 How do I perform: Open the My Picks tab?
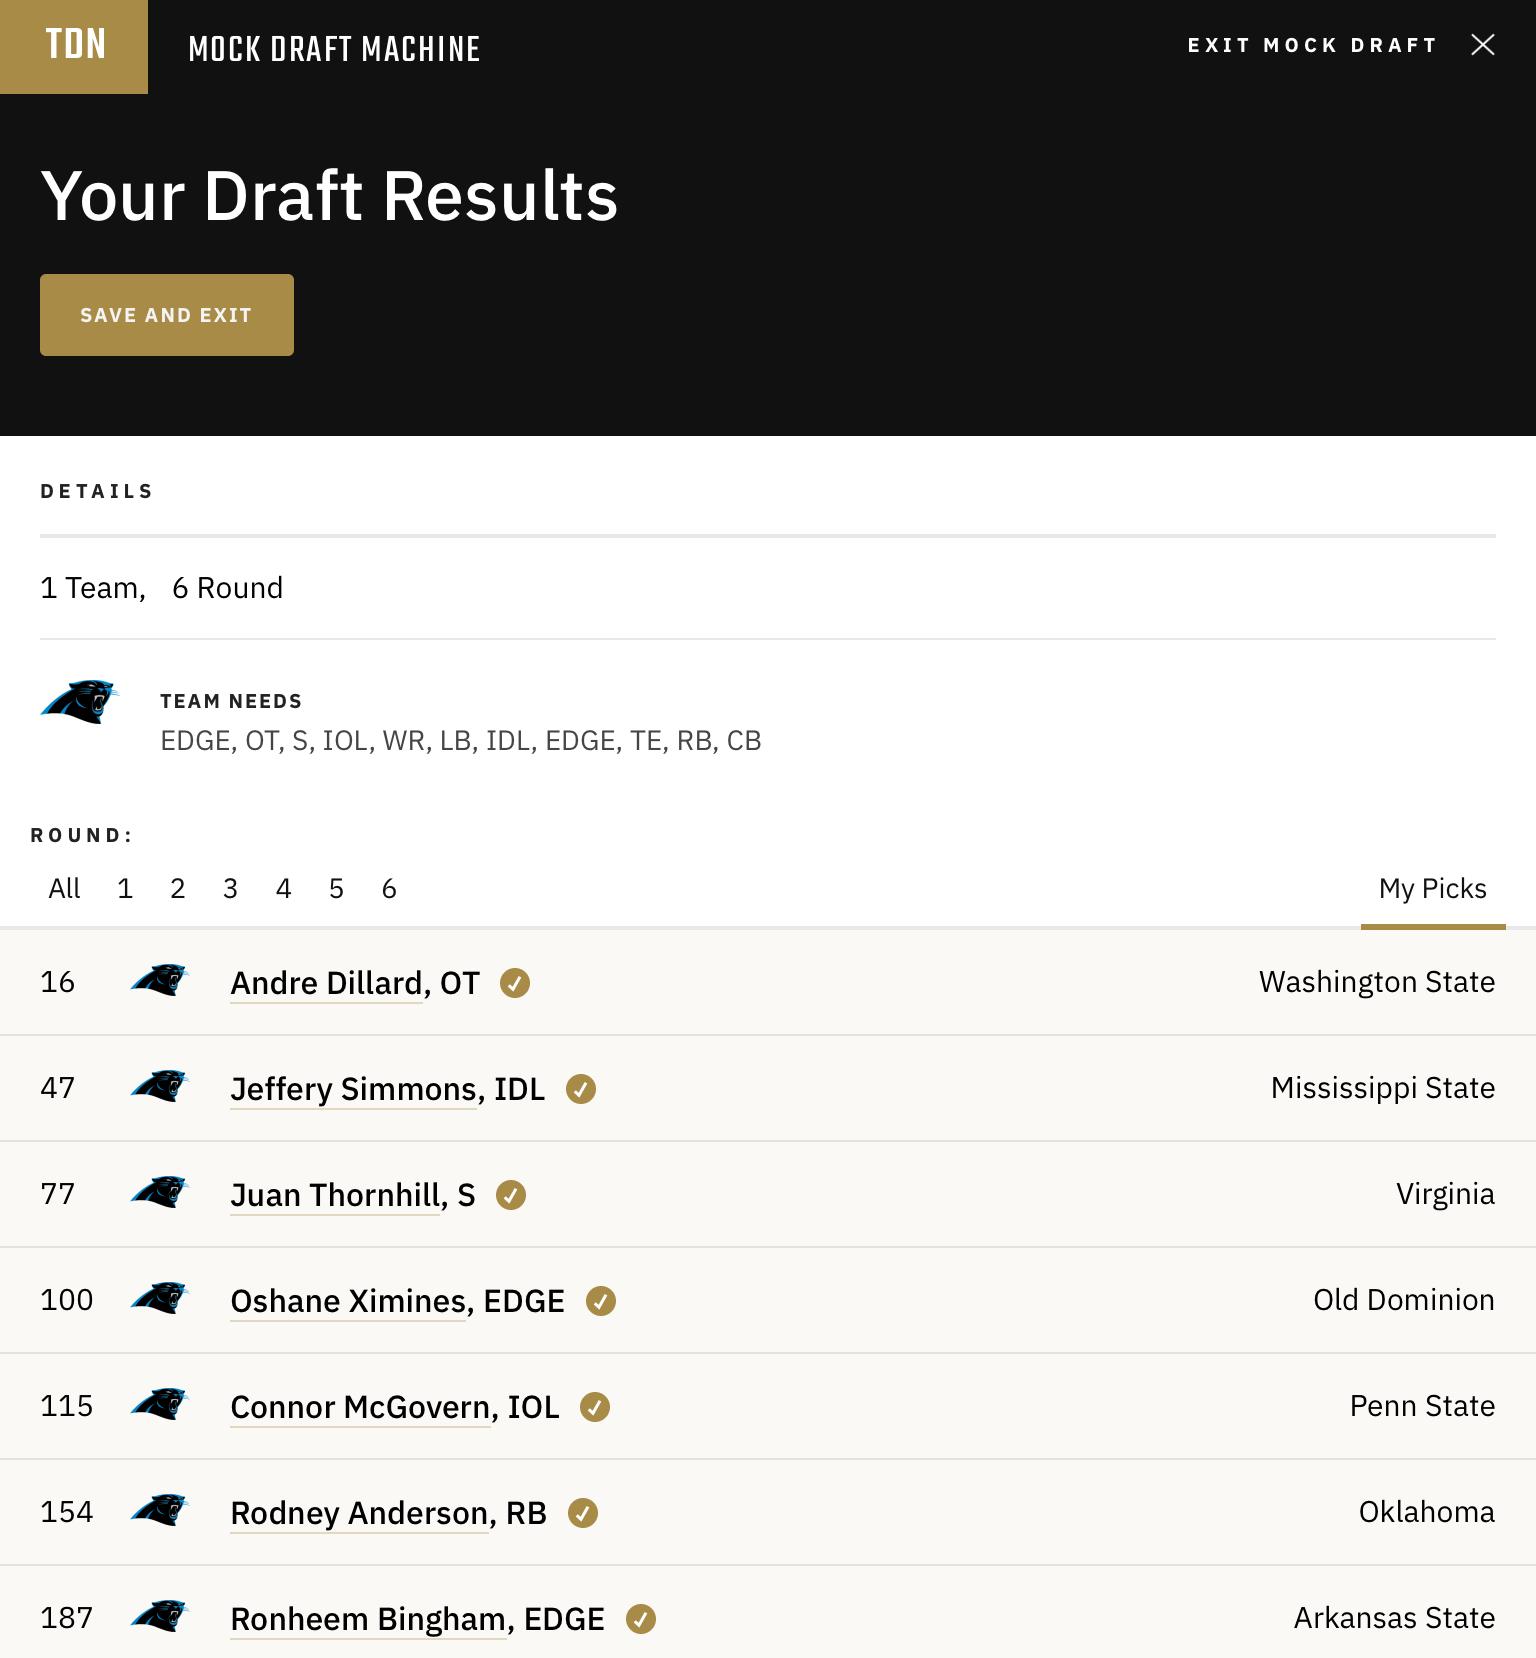(x=1433, y=888)
